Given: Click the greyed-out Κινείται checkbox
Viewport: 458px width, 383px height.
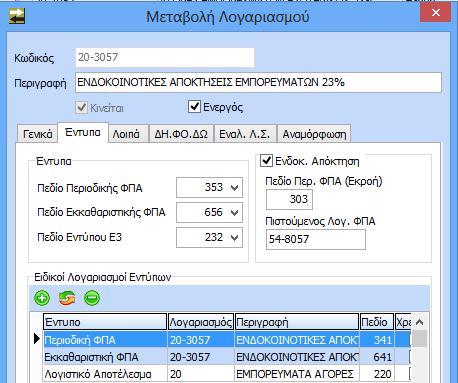Looking at the screenshot, I should pos(81,108).
